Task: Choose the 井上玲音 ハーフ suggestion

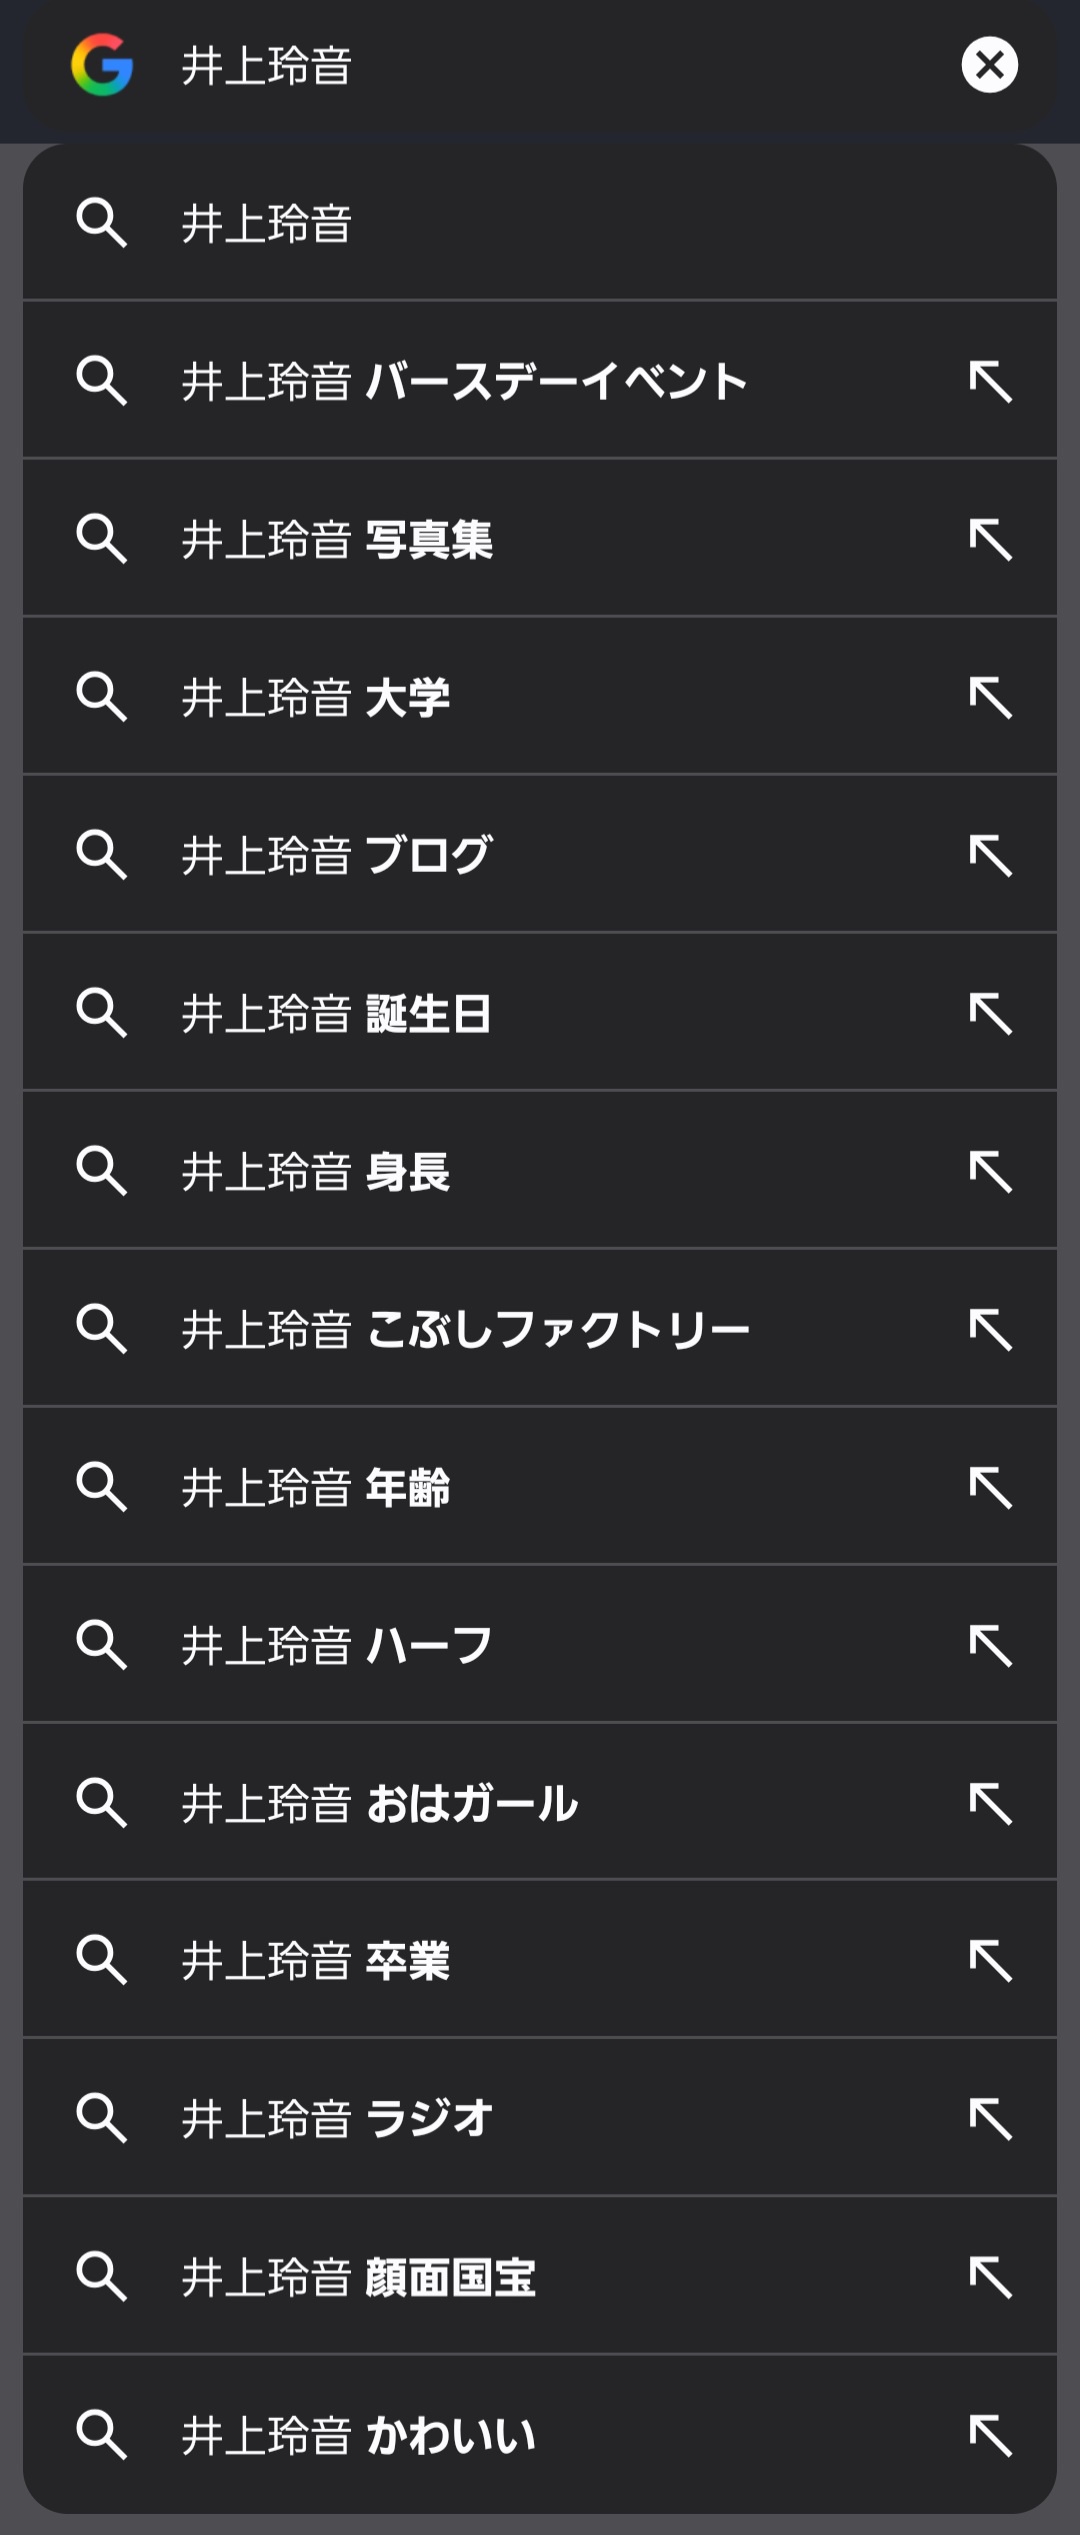Action: pyautogui.click(x=540, y=1644)
